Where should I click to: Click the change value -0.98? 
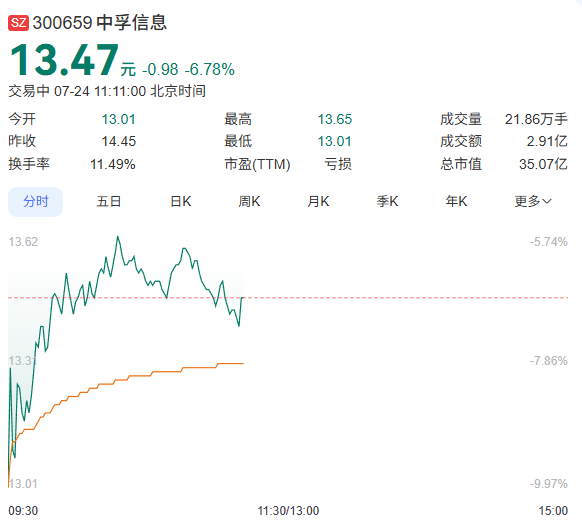[160, 69]
